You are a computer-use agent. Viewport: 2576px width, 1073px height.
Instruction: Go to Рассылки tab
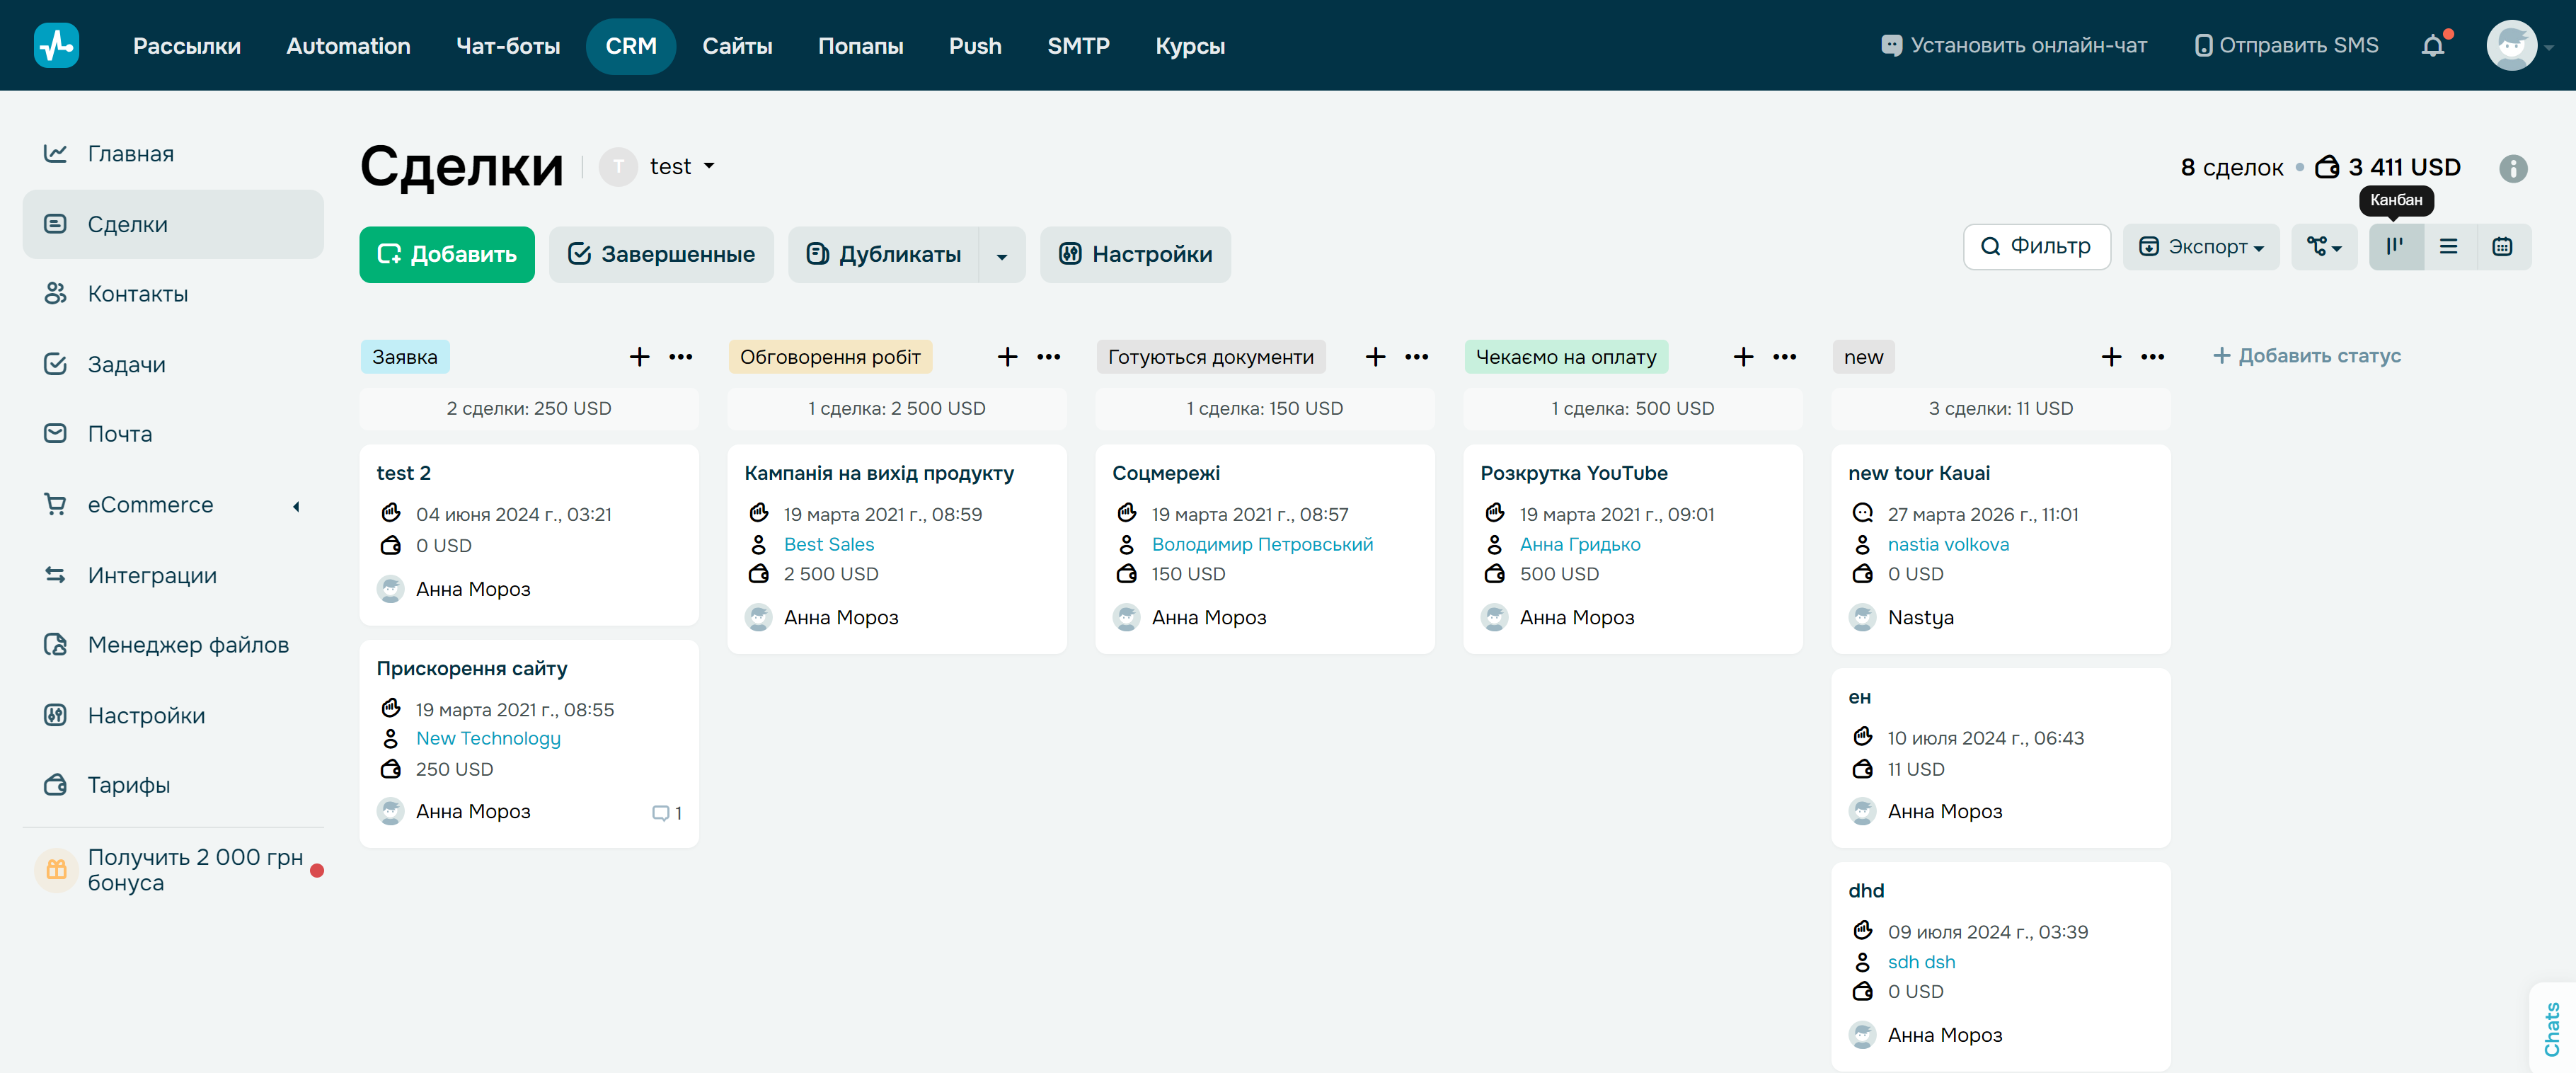pos(187,46)
